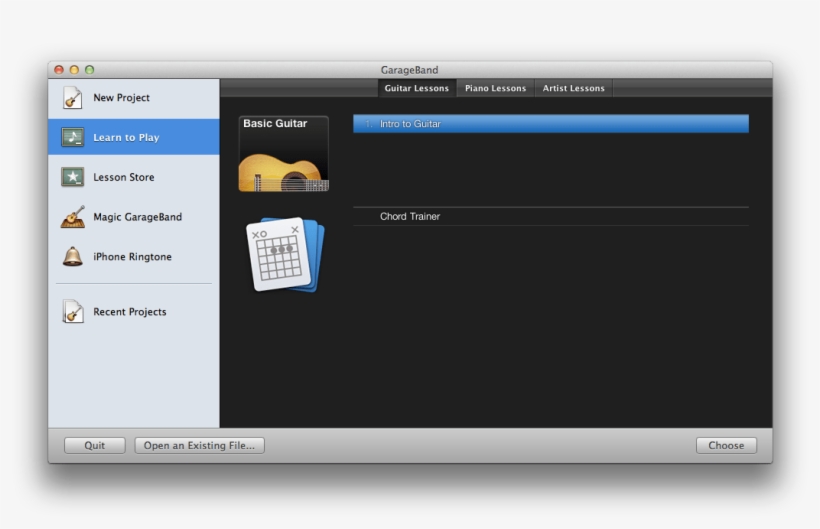
Task: Switch to the Artist Lessons tab
Action: (573, 88)
